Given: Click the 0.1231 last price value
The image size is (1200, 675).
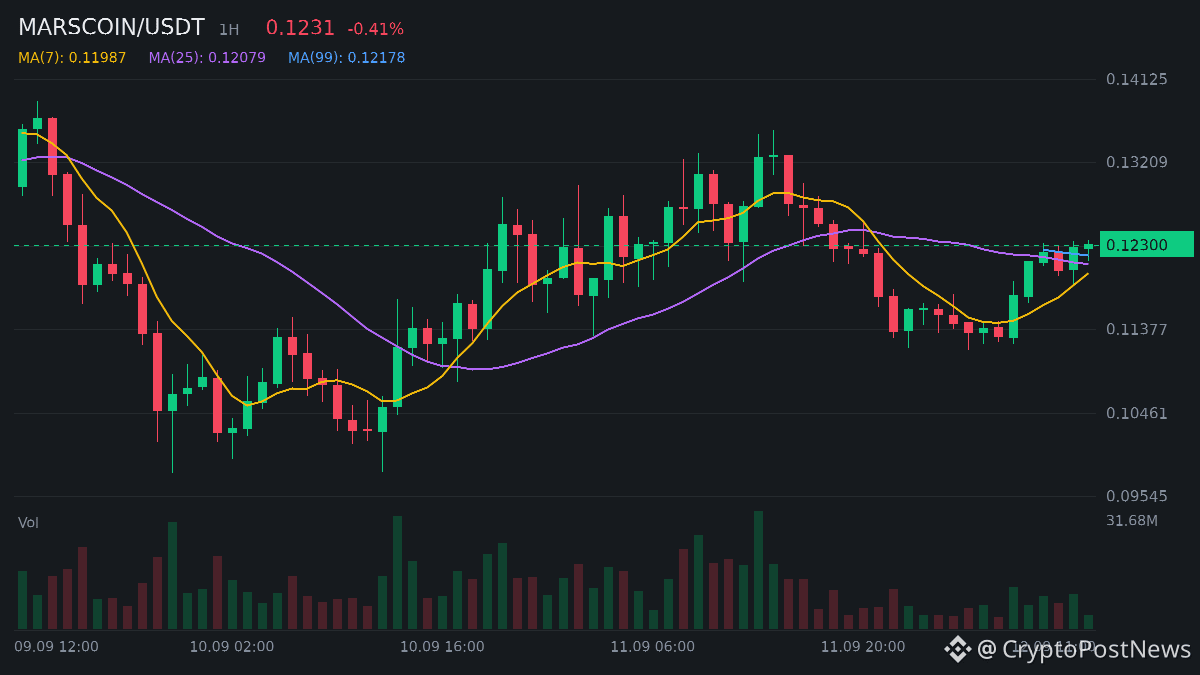Looking at the screenshot, I should 300,28.
